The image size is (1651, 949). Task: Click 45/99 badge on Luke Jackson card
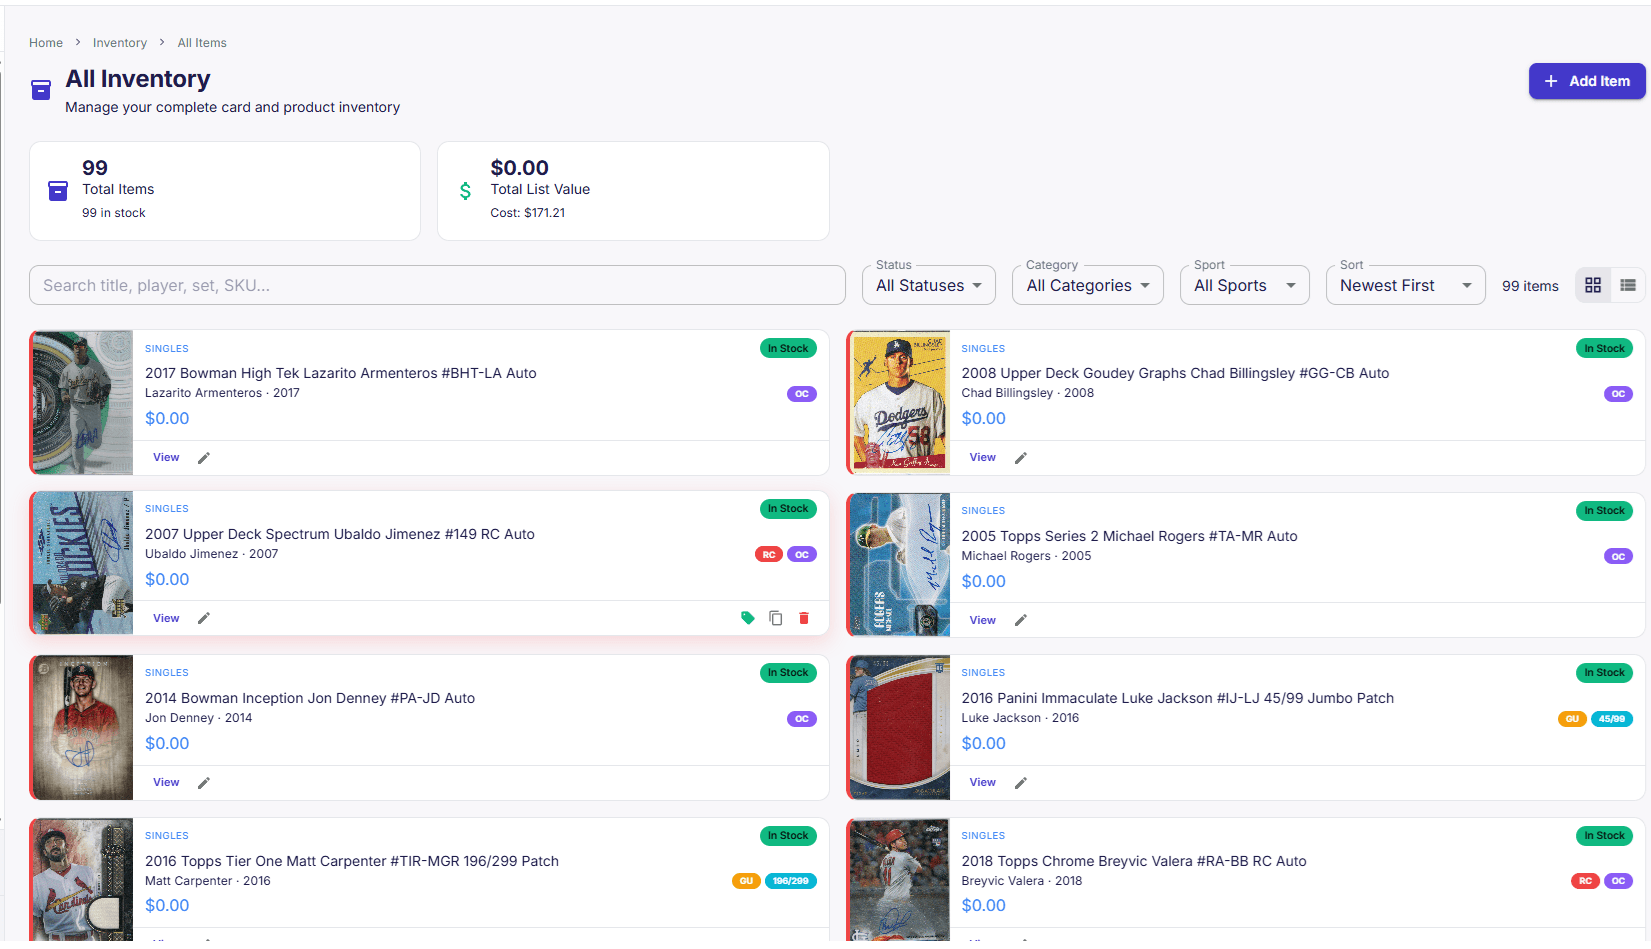pyautogui.click(x=1612, y=719)
